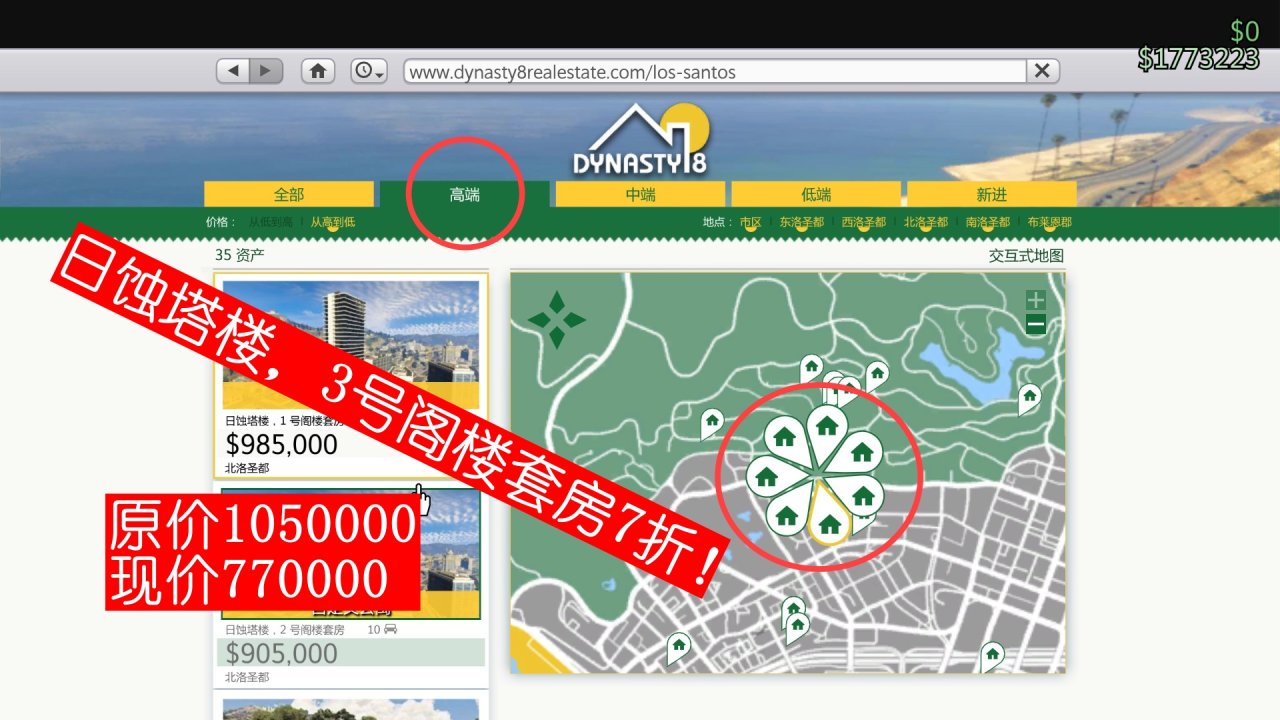1280x720 pixels.
Task: Filter location by 西洛圣都
Action: pos(864,222)
